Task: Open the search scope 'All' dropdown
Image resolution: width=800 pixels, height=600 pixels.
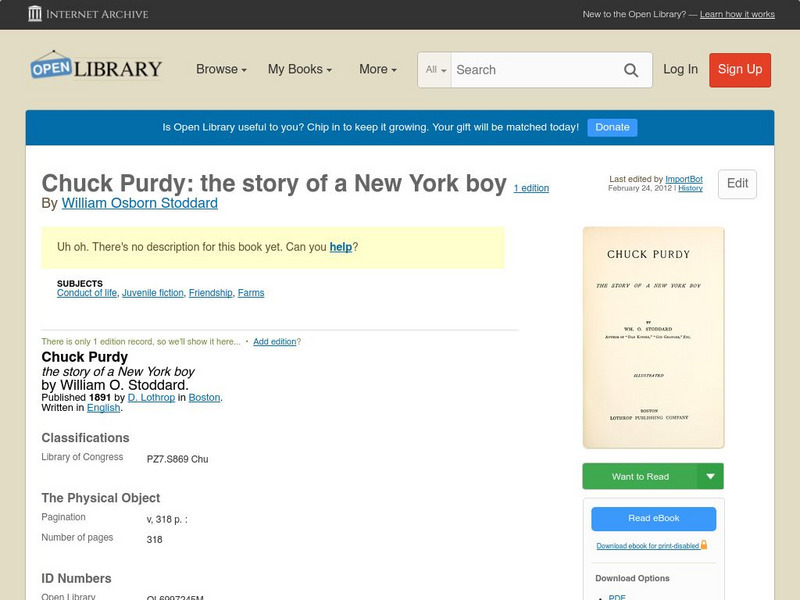Action: (x=436, y=70)
